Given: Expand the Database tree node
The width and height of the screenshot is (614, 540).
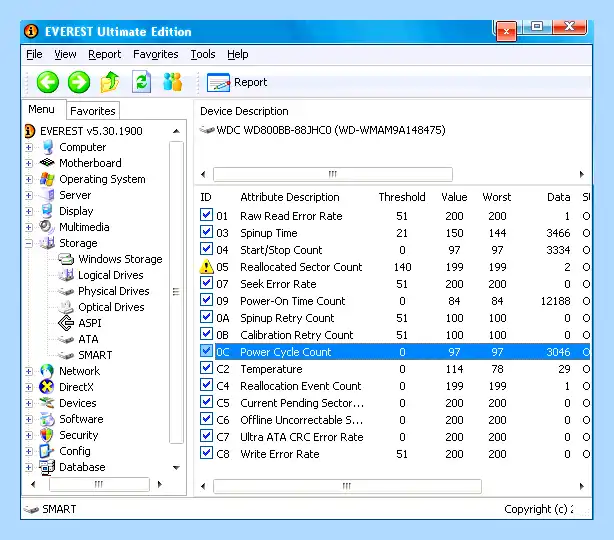Looking at the screenshot, I should click(29, 468).
